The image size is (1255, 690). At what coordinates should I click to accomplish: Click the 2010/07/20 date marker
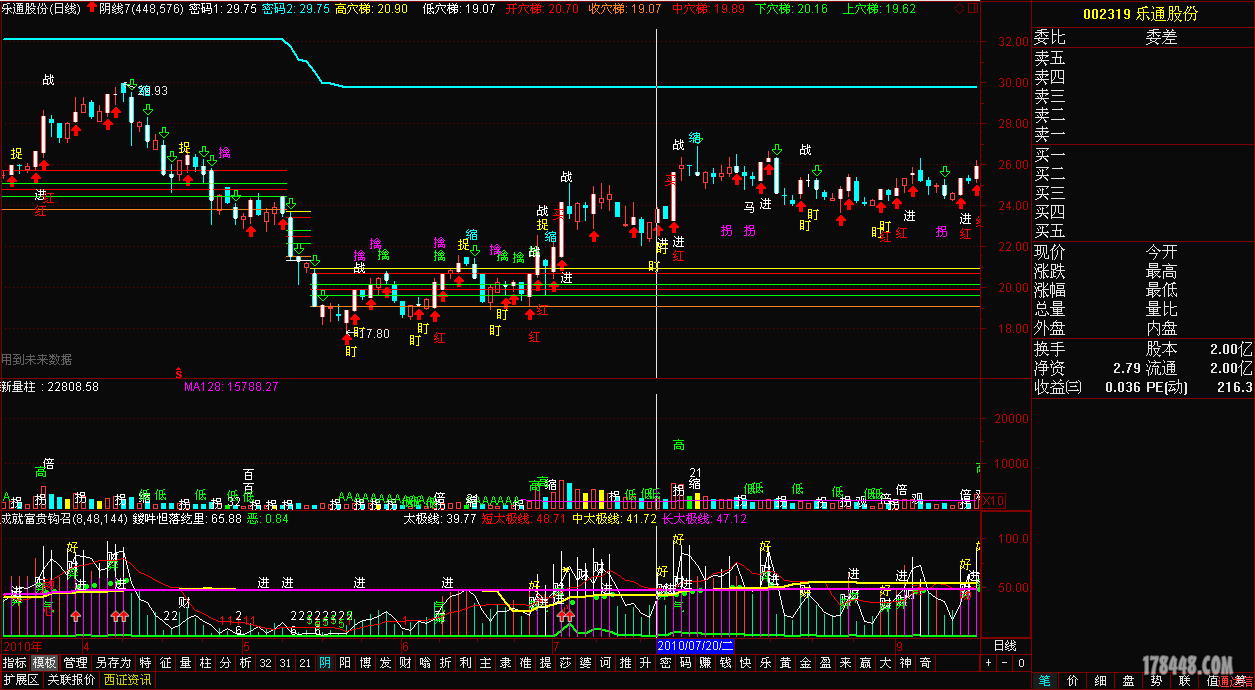click(x=696, y=646)
